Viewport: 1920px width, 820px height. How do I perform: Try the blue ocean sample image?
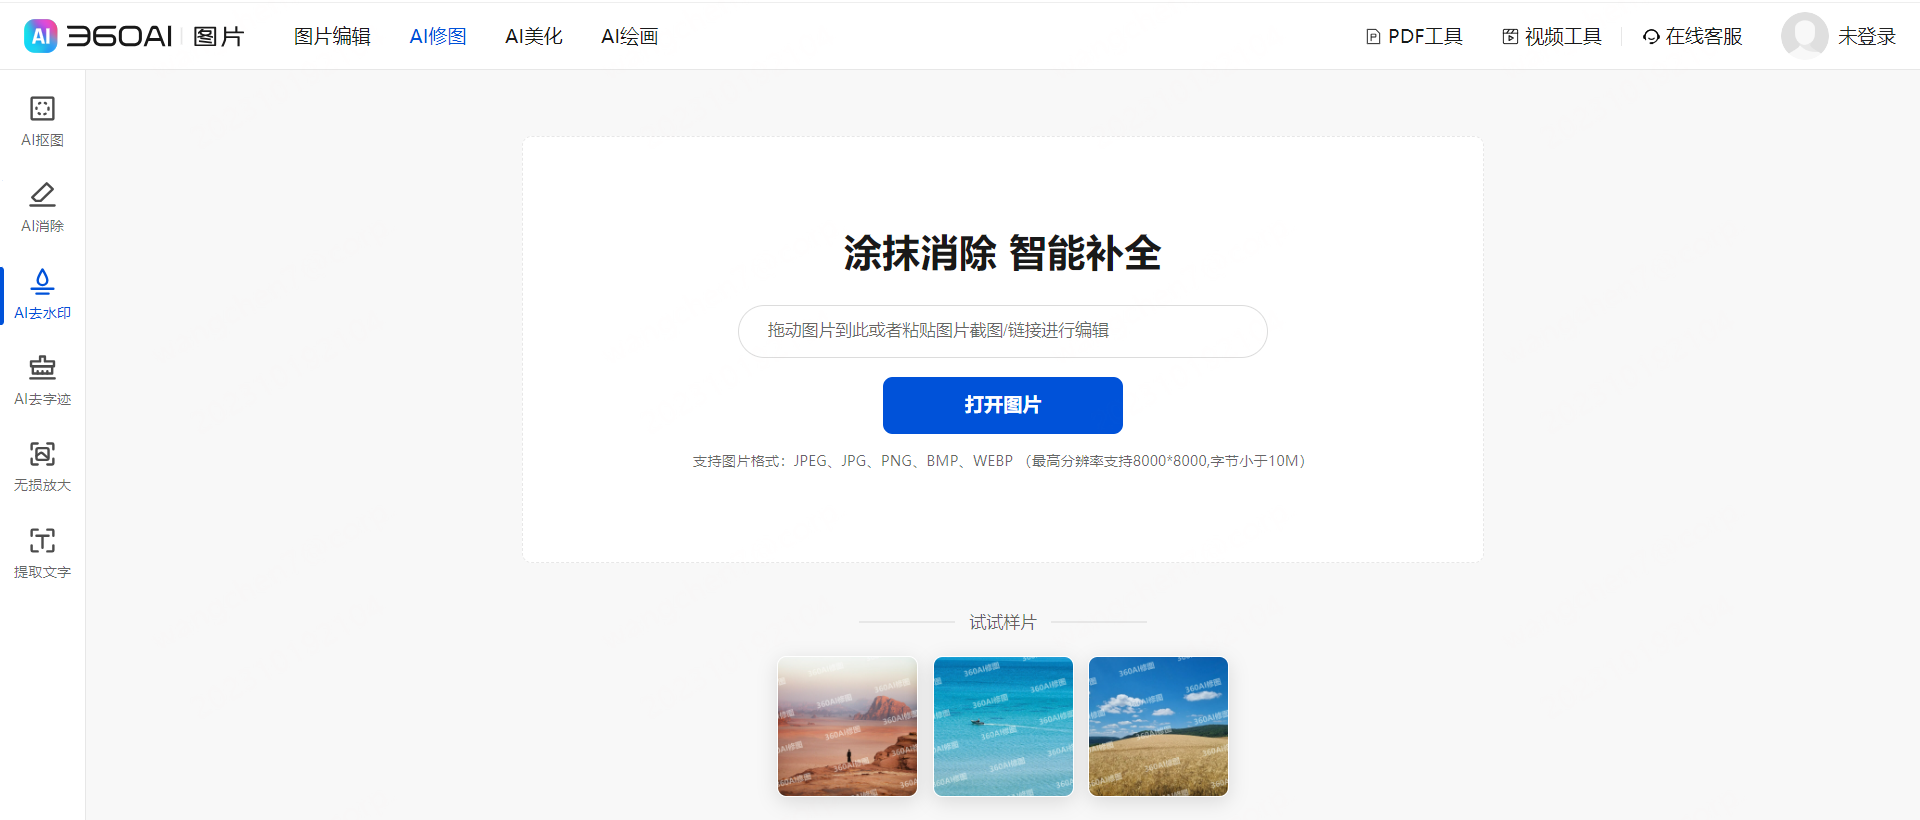tap(1003, 726)
